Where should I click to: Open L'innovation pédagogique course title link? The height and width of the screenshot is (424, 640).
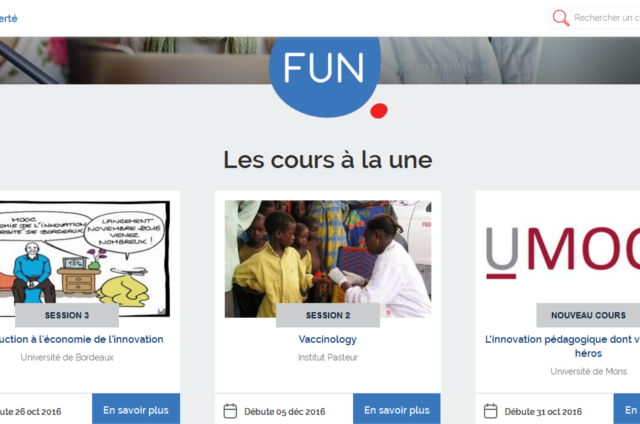click(x=562, y=346)
